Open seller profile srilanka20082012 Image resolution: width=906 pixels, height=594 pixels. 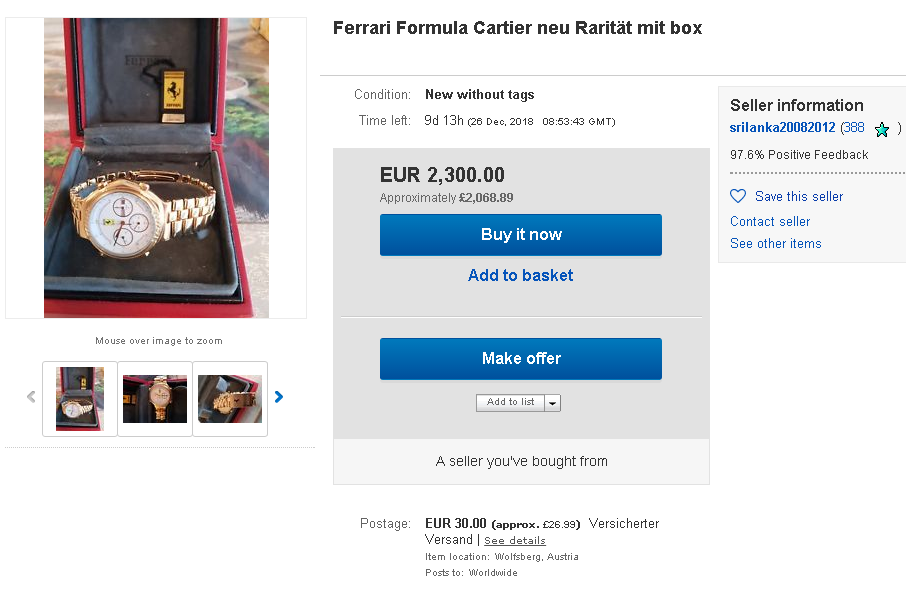[x=782, y=128]
